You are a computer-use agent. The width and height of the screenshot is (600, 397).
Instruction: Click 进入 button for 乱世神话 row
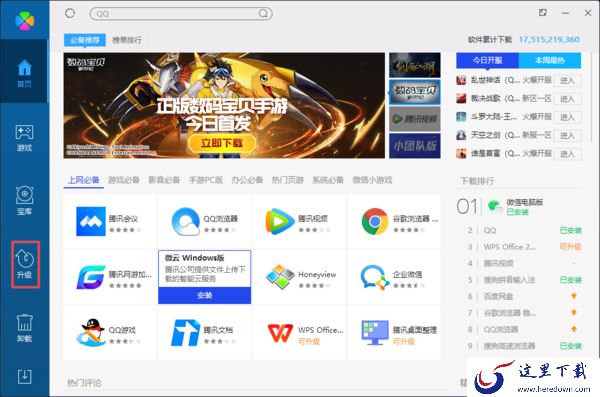click(567, 80)
